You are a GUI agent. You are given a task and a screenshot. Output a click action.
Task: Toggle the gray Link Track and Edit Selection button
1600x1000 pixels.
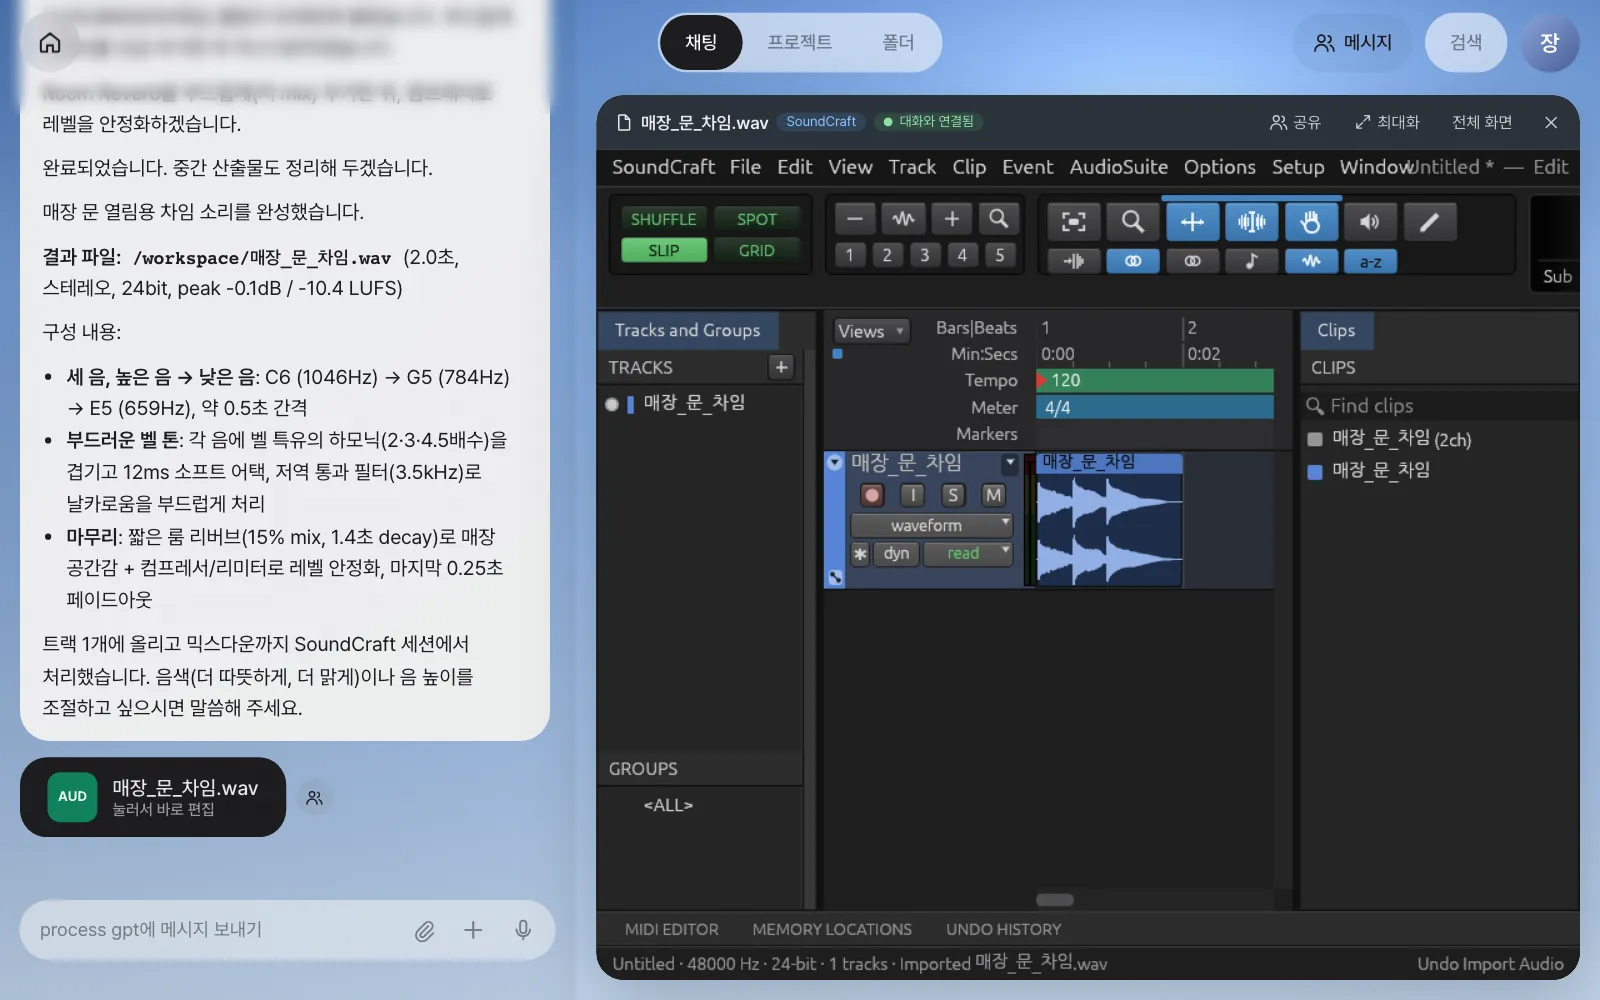(x=1192, y=261)
